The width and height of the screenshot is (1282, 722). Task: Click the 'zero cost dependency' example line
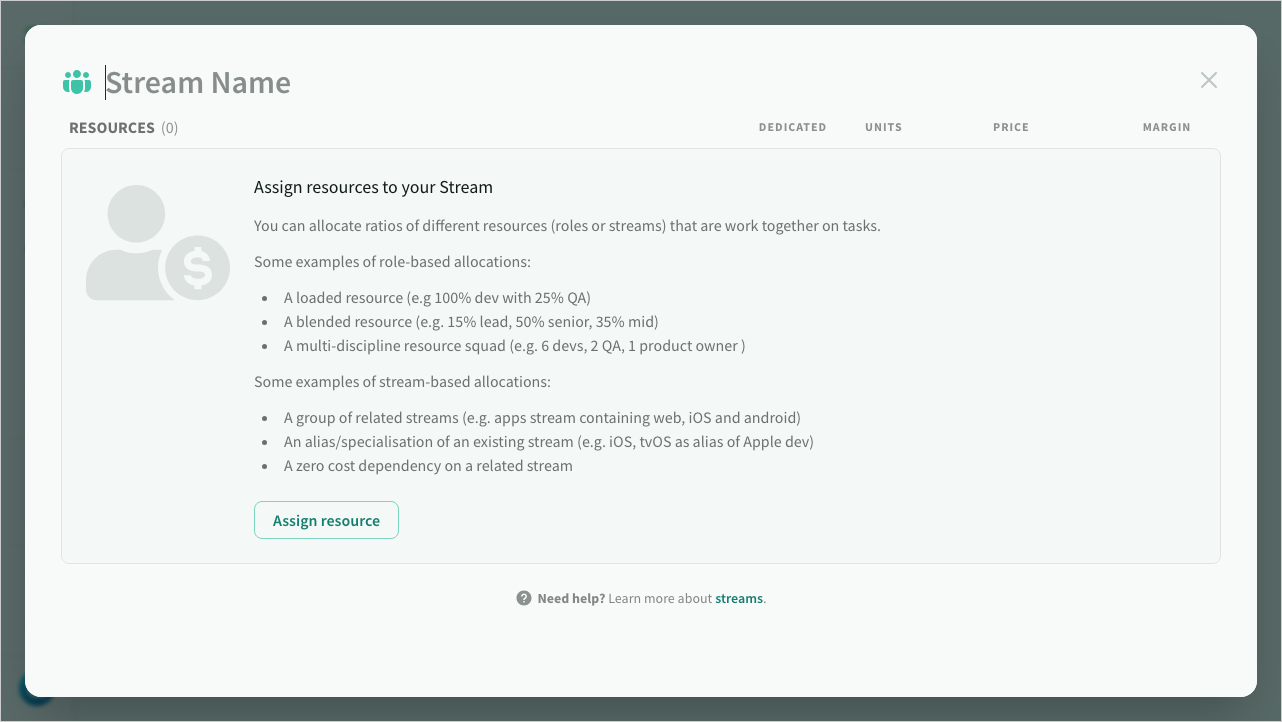pyautogui.click(x=428, y=466)
